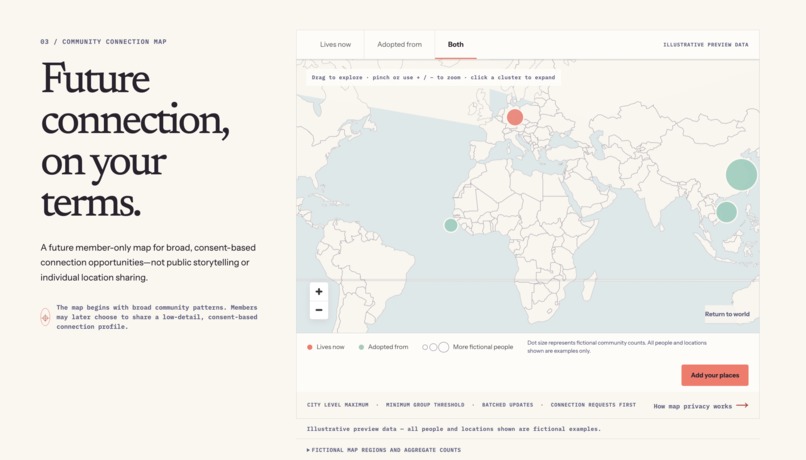
Task: Click the 'Future connection, on your terms.' heading
Action: coord(135,140)
